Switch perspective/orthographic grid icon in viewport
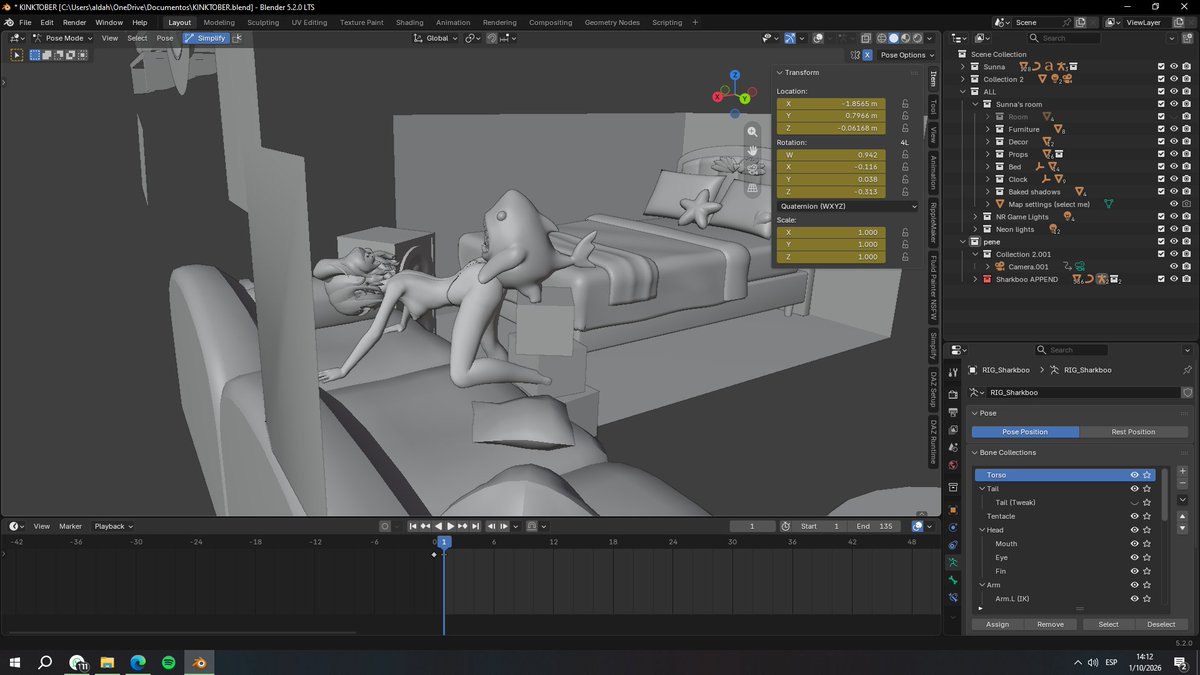The image size is (1200, 675). pyautogui.click(x=752, y=187)
